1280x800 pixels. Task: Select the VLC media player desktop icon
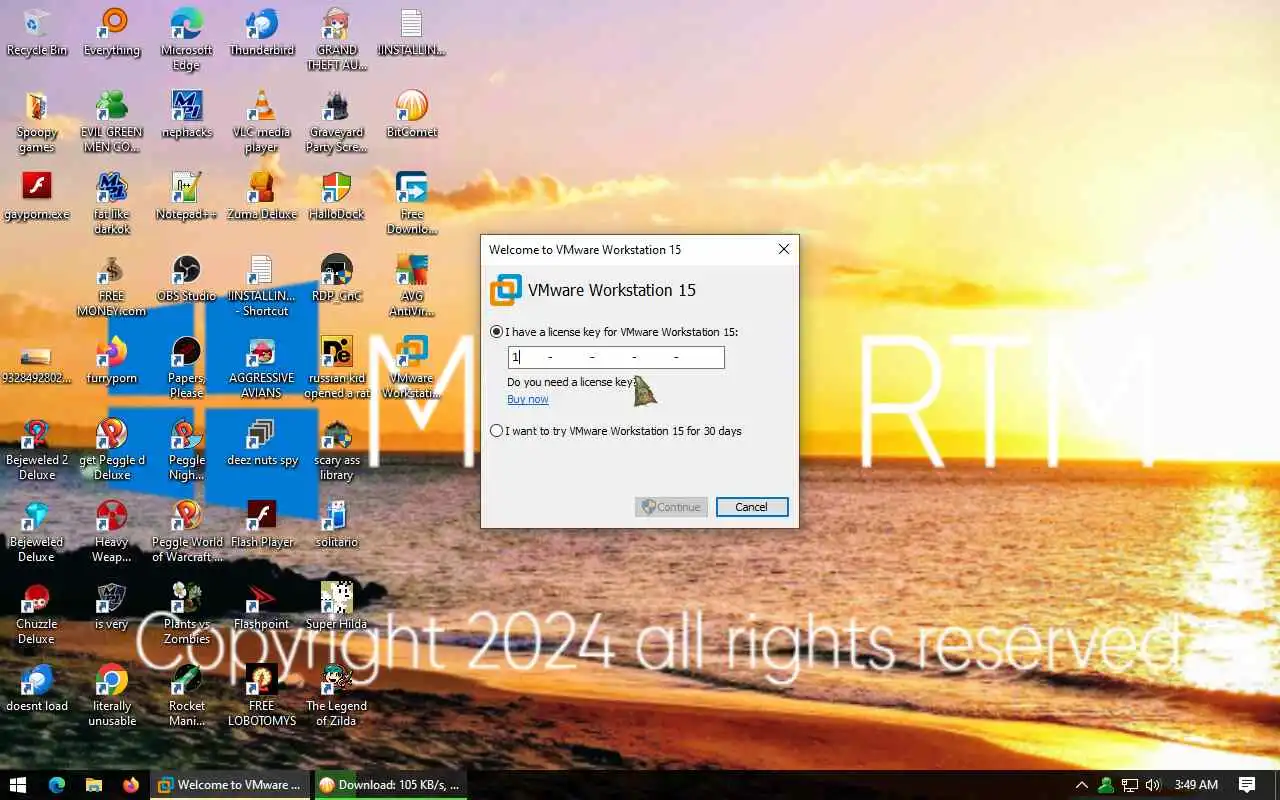click(x=261, y=121)
